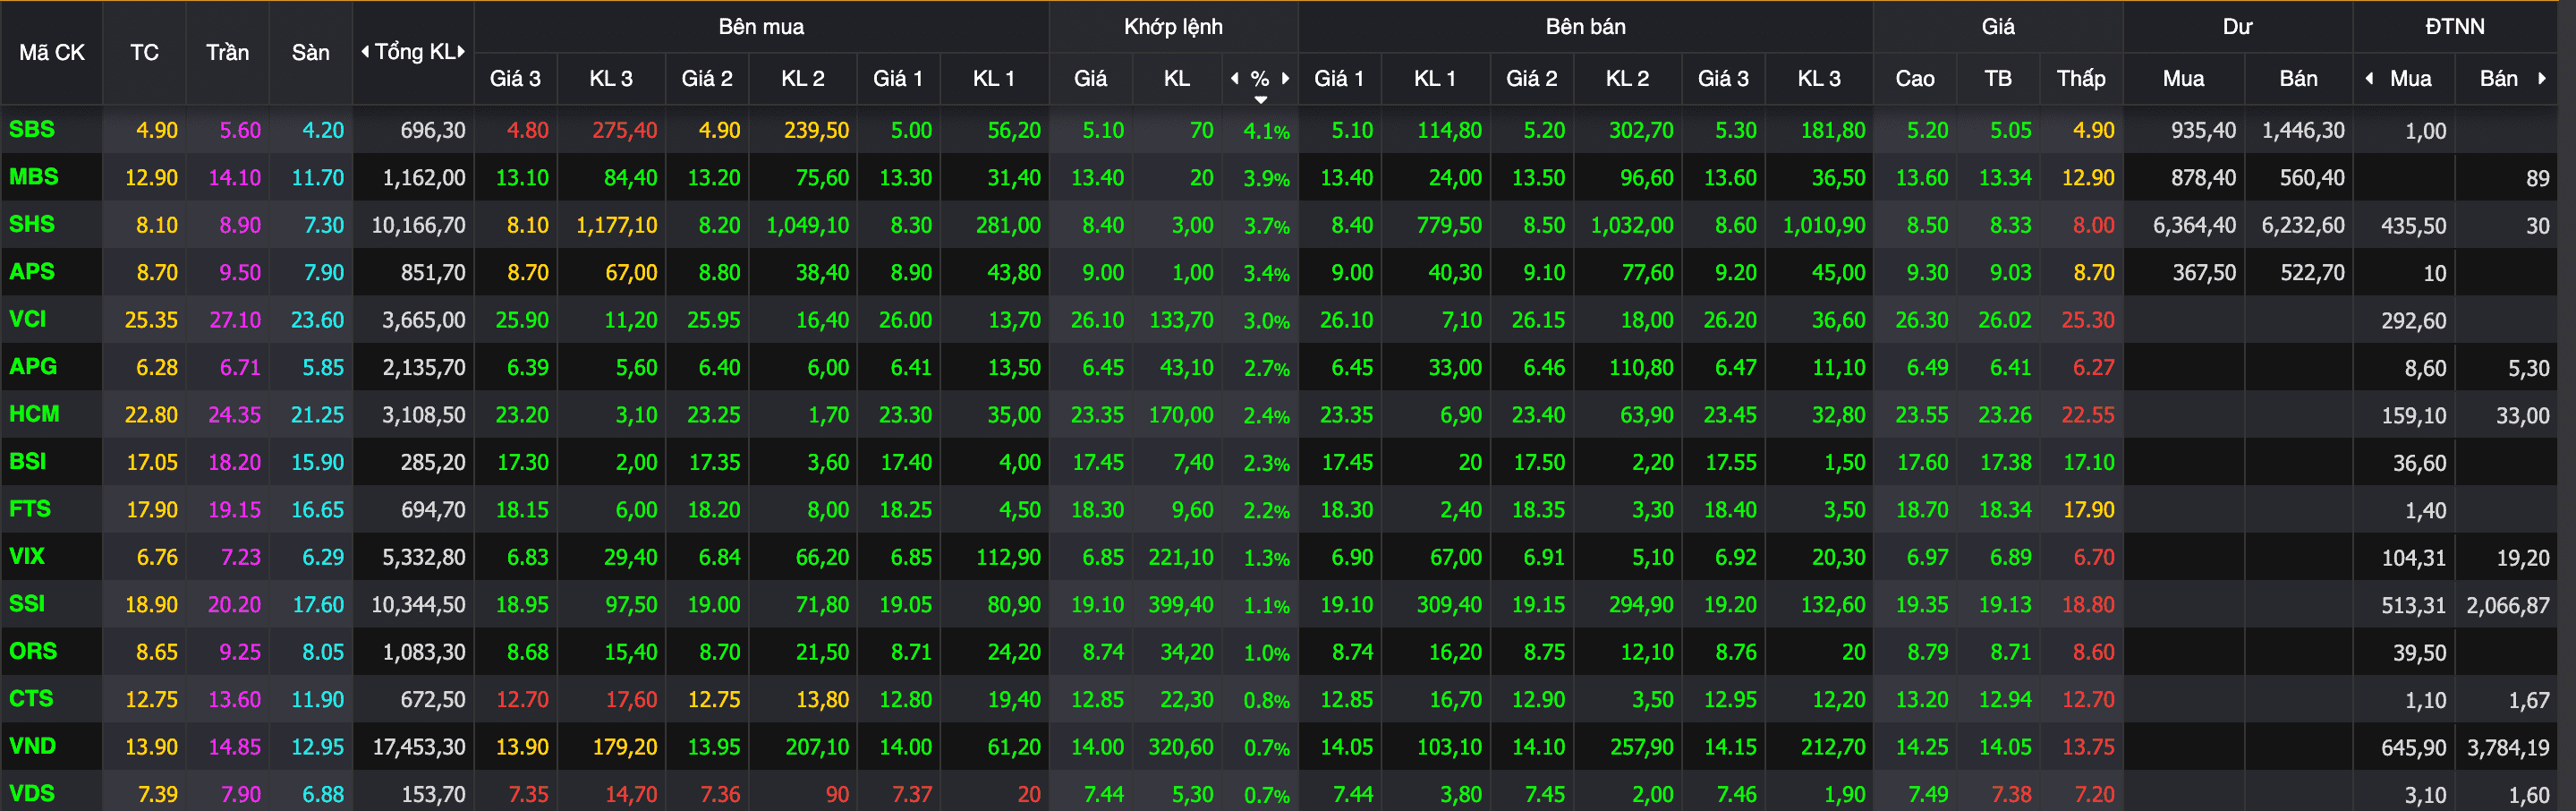Image resolution: width=2576 pixels, height=811 pixels.
Task: Sort by Mã CK column header
Action: [52, 52]
